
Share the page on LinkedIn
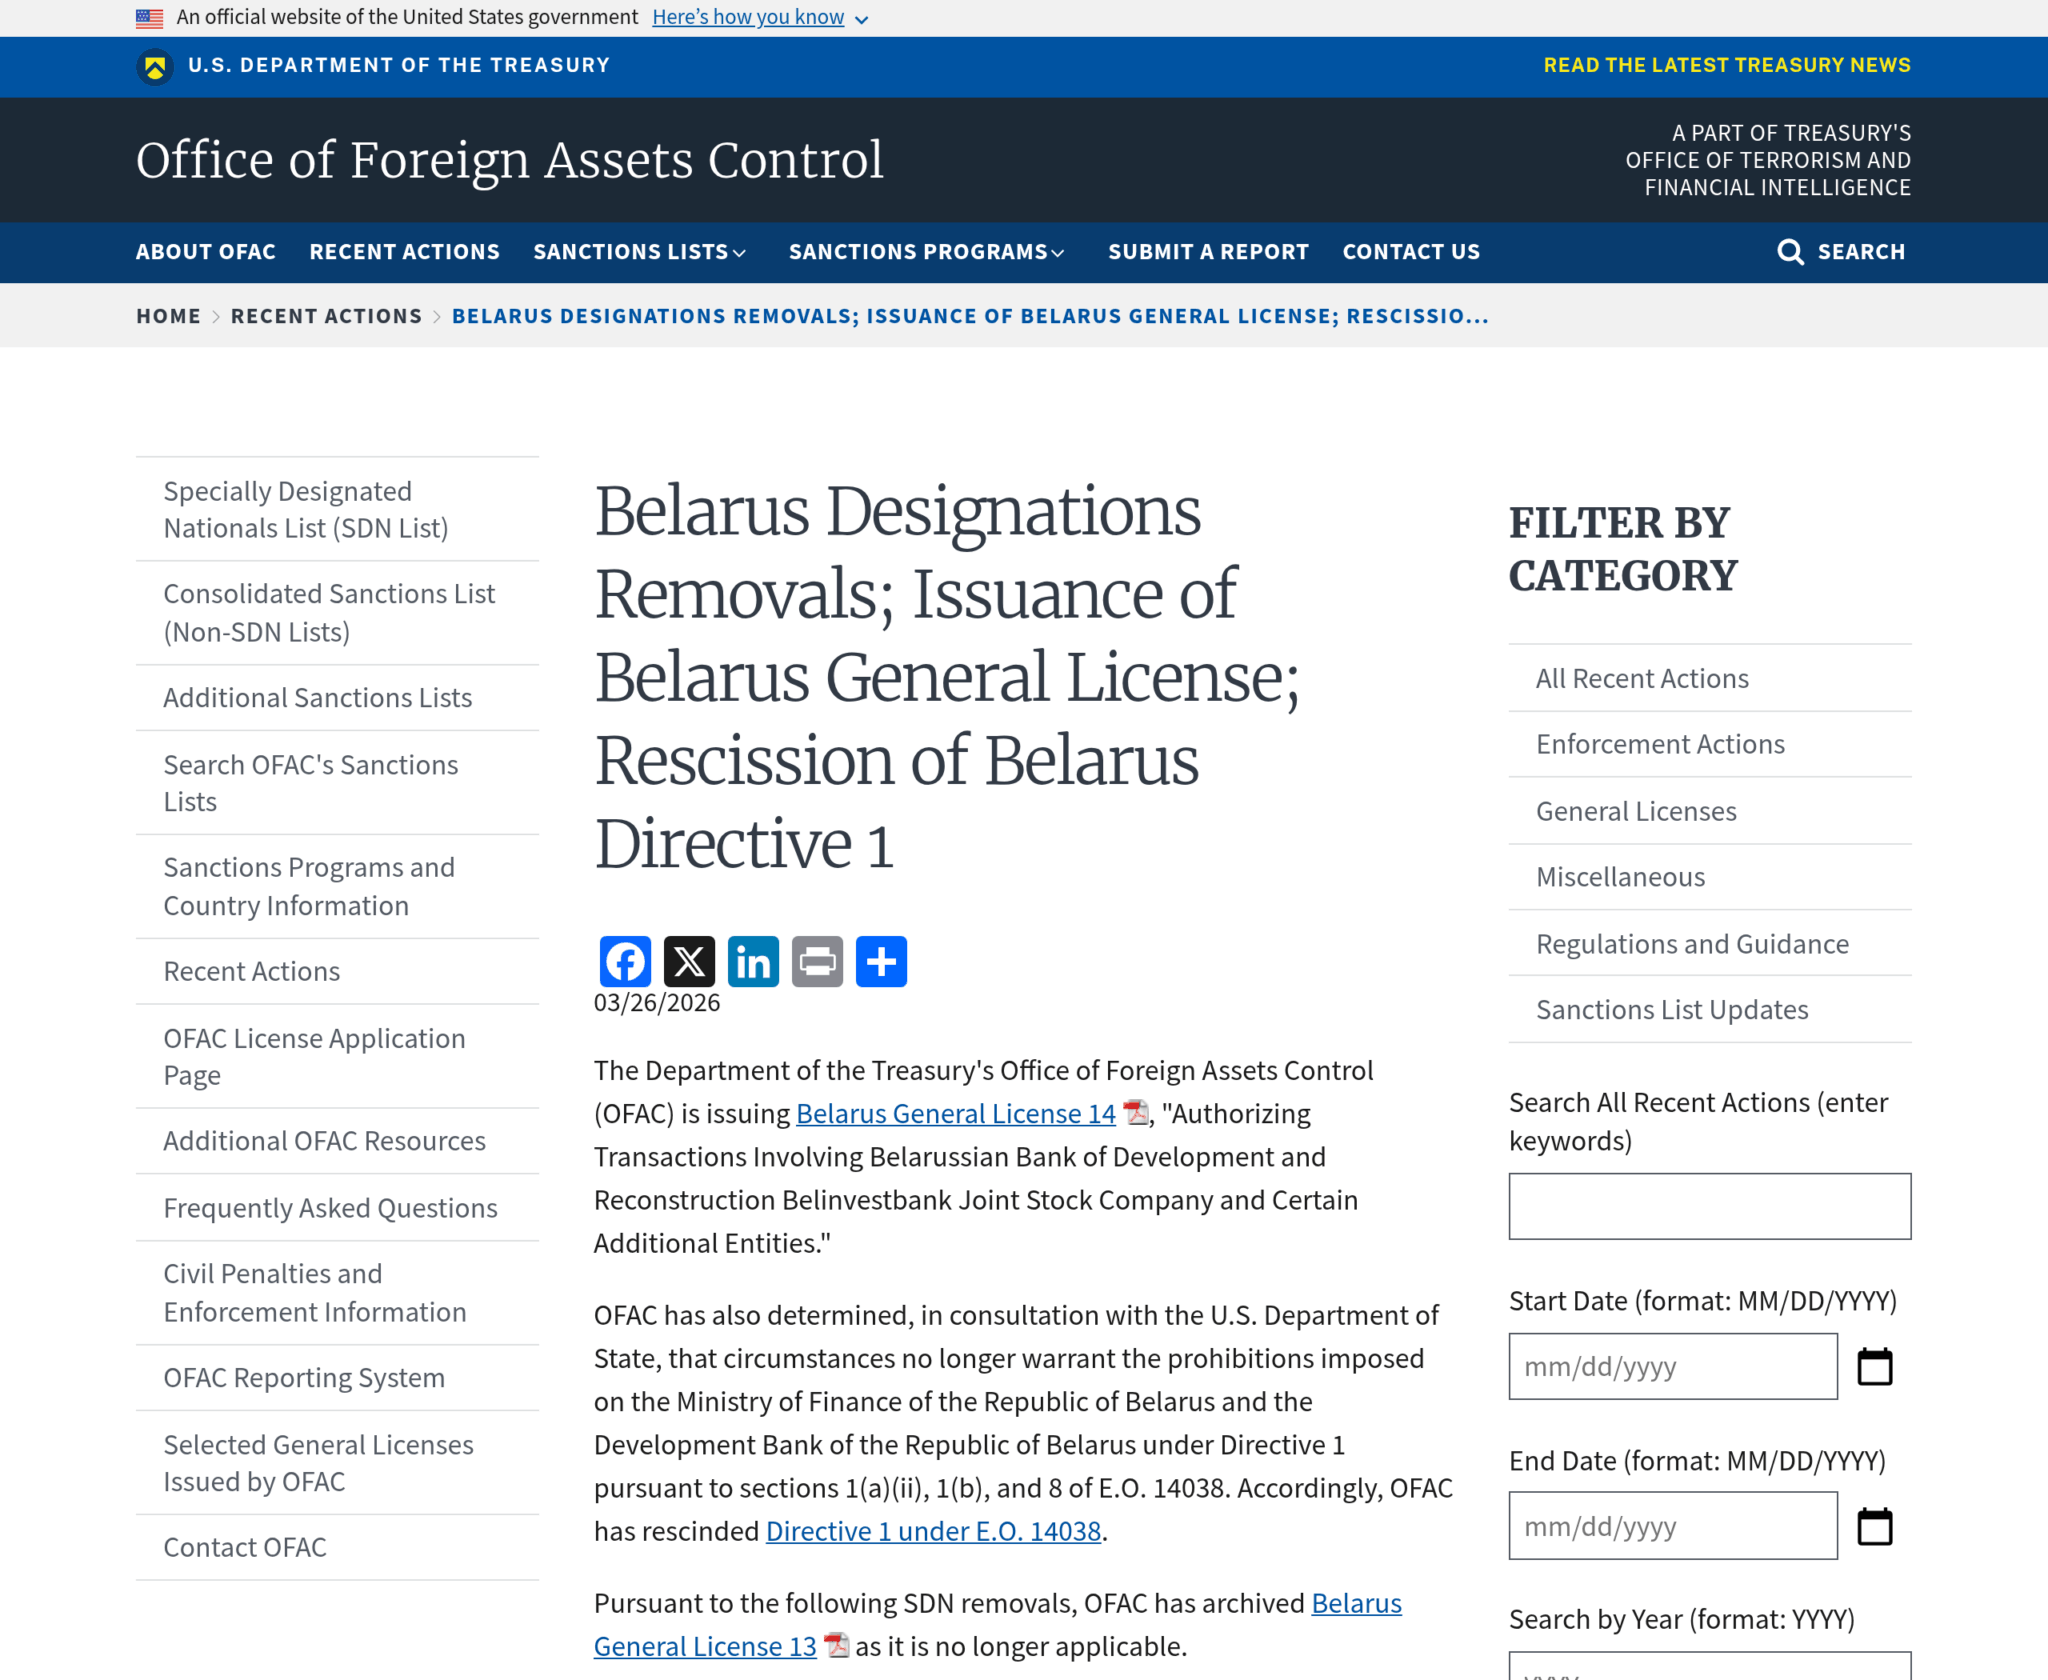(753, 961)
